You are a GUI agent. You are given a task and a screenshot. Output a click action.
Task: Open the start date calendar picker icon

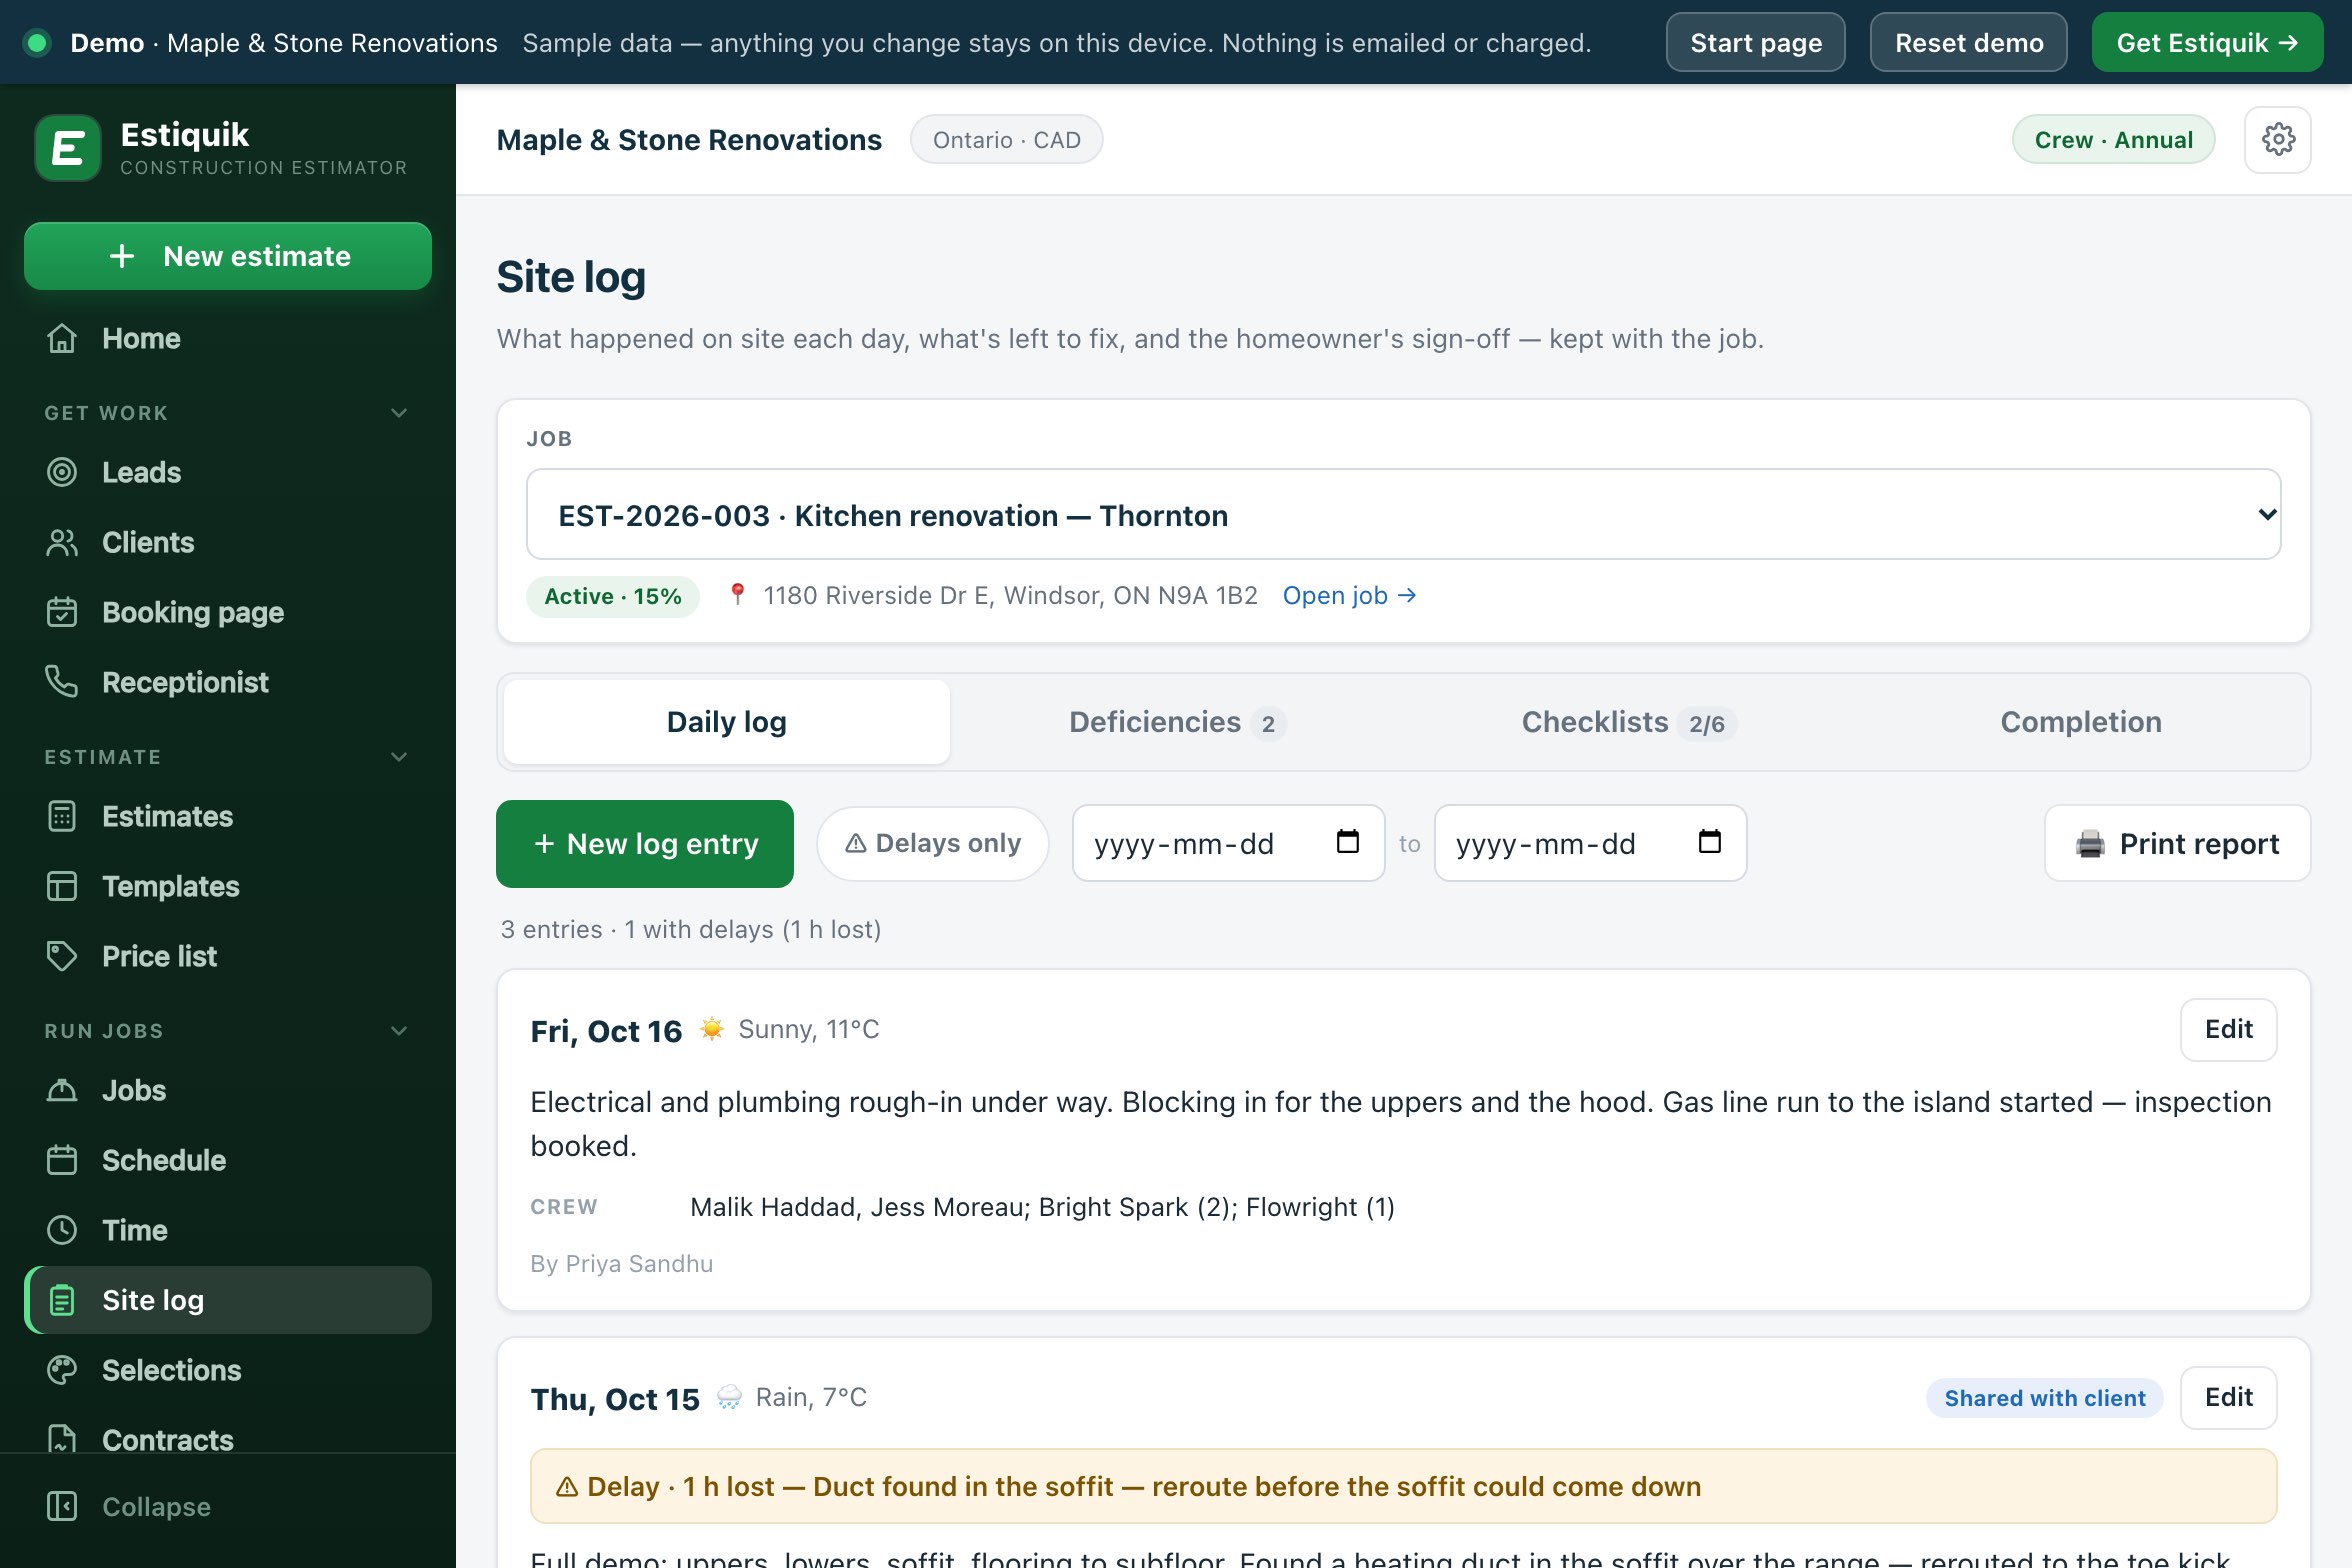pos(1347,842)
